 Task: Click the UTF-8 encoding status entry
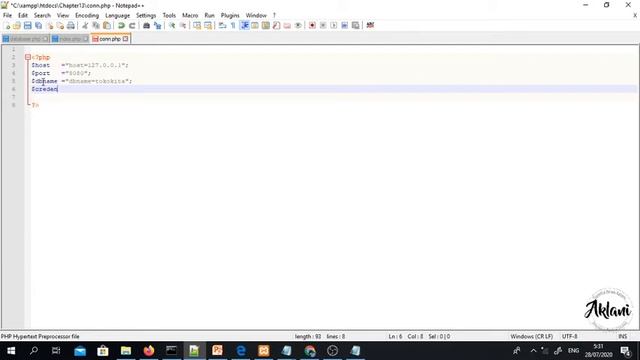click(569, 337)
